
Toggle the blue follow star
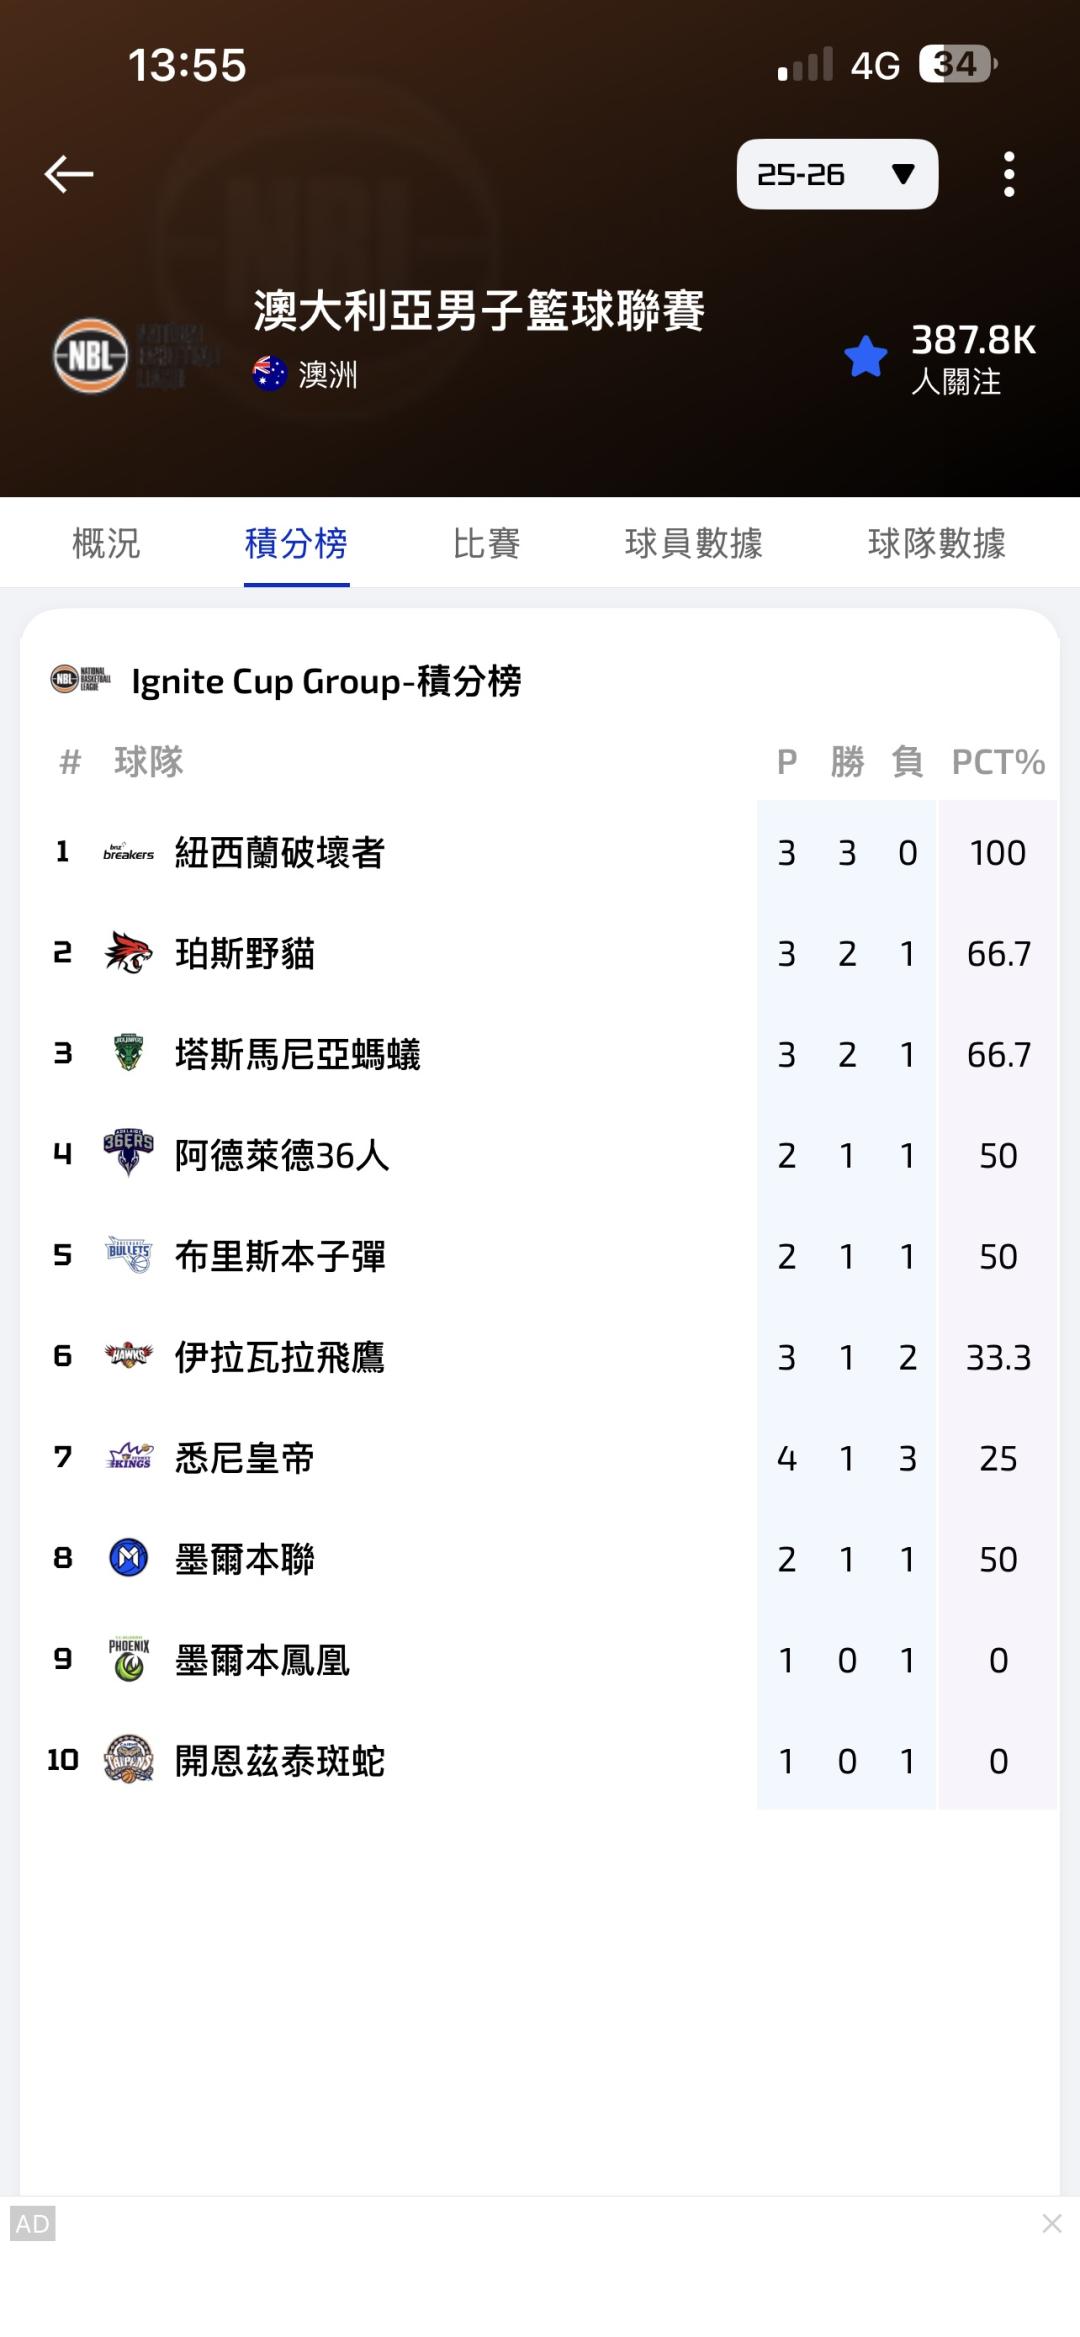coord(866,357)
